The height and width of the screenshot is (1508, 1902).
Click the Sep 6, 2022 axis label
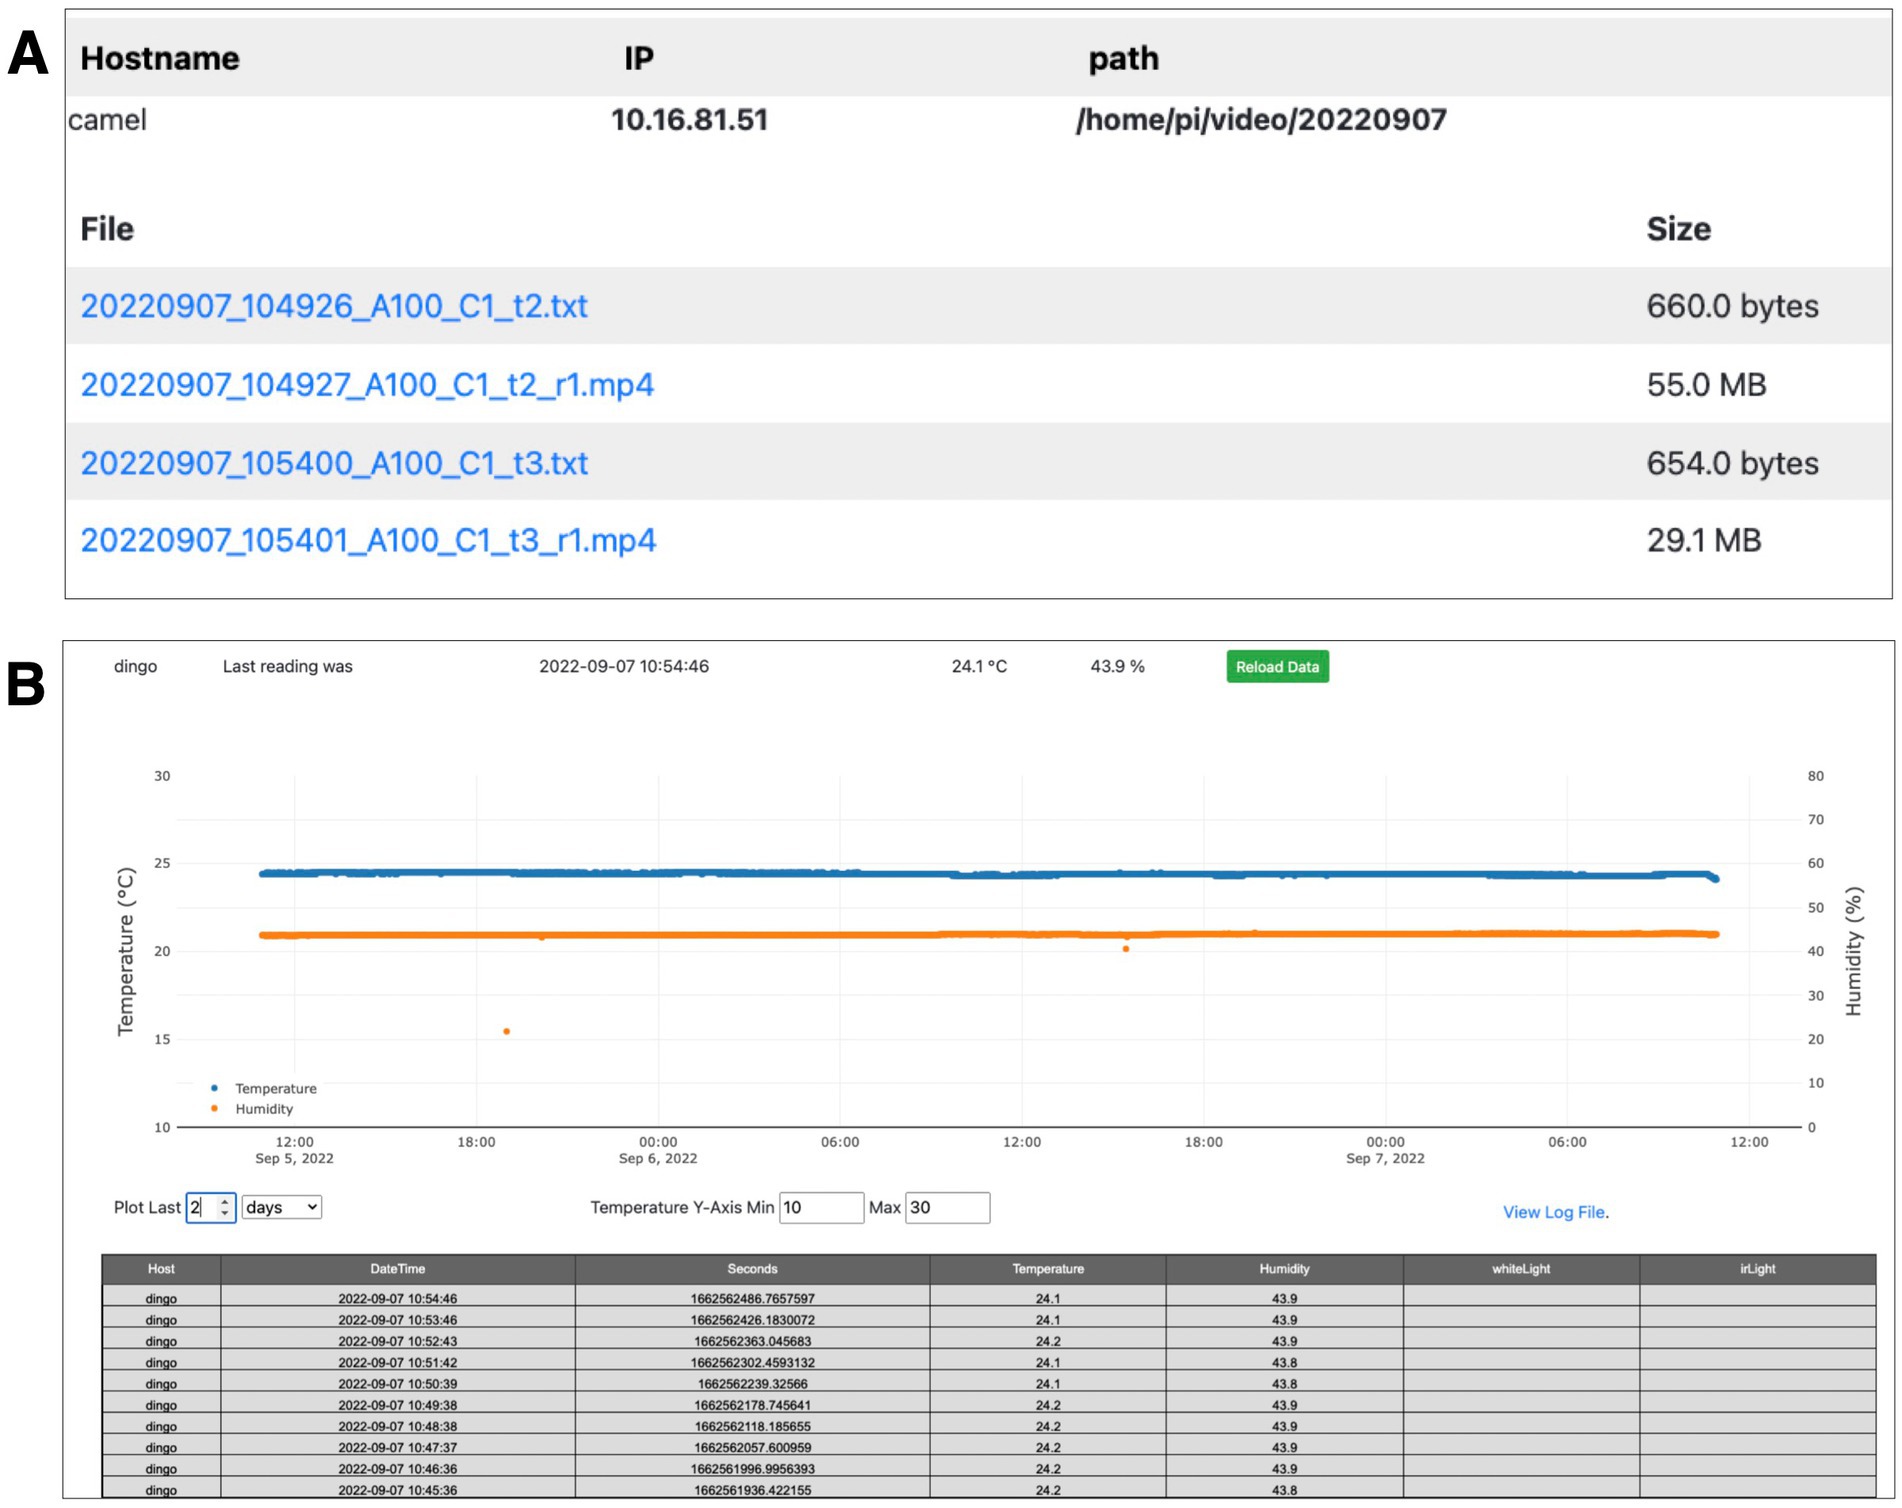(658, 1159)
